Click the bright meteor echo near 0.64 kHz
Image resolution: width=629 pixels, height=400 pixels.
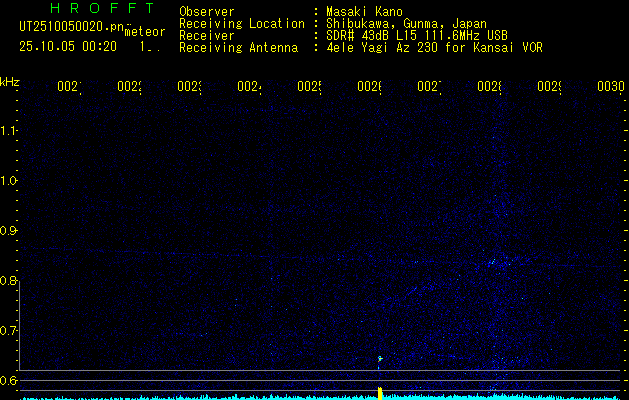pyautogui.click(x=379, y=358)
